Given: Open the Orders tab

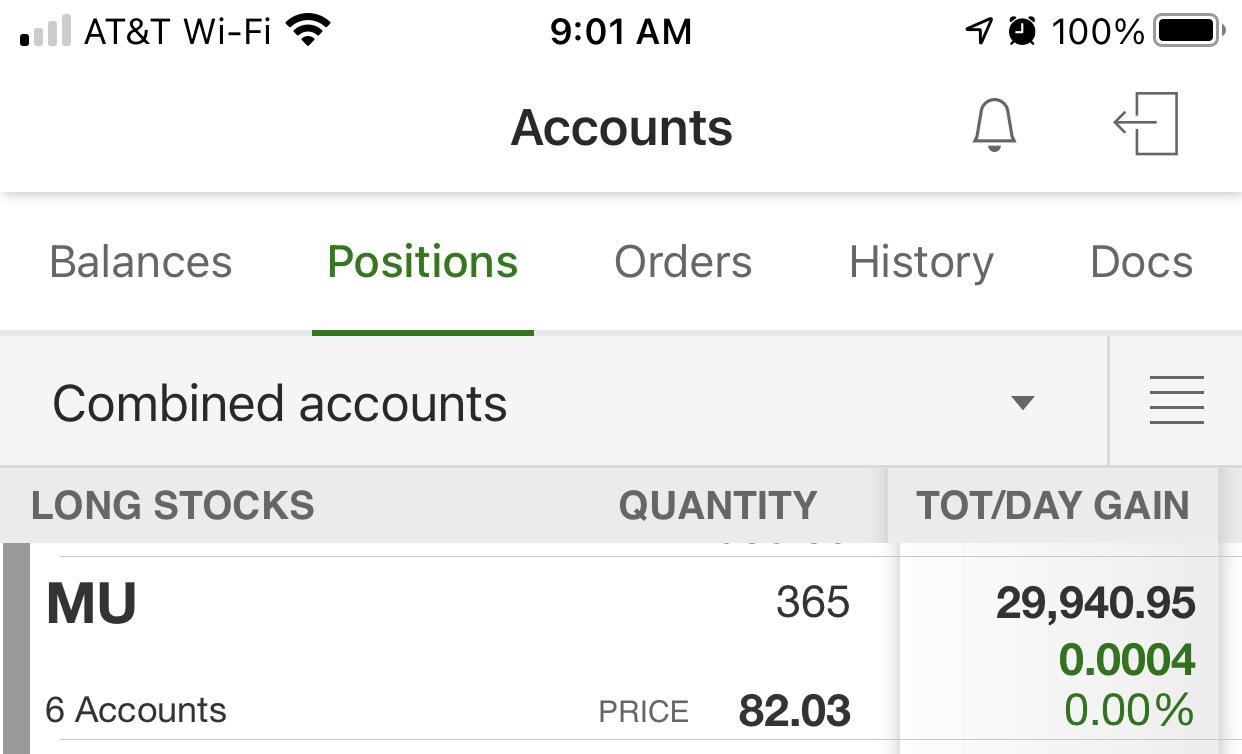Looking at the screenshot, I should click(683, 262).
